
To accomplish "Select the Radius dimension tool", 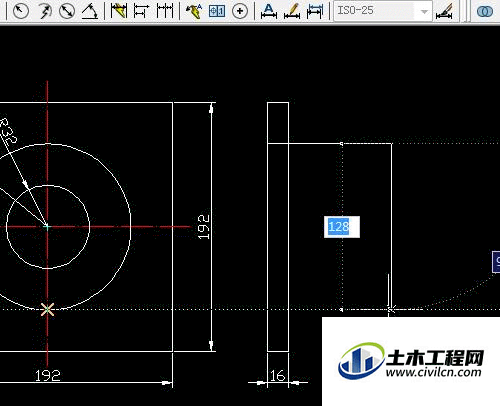I will 21,11.
